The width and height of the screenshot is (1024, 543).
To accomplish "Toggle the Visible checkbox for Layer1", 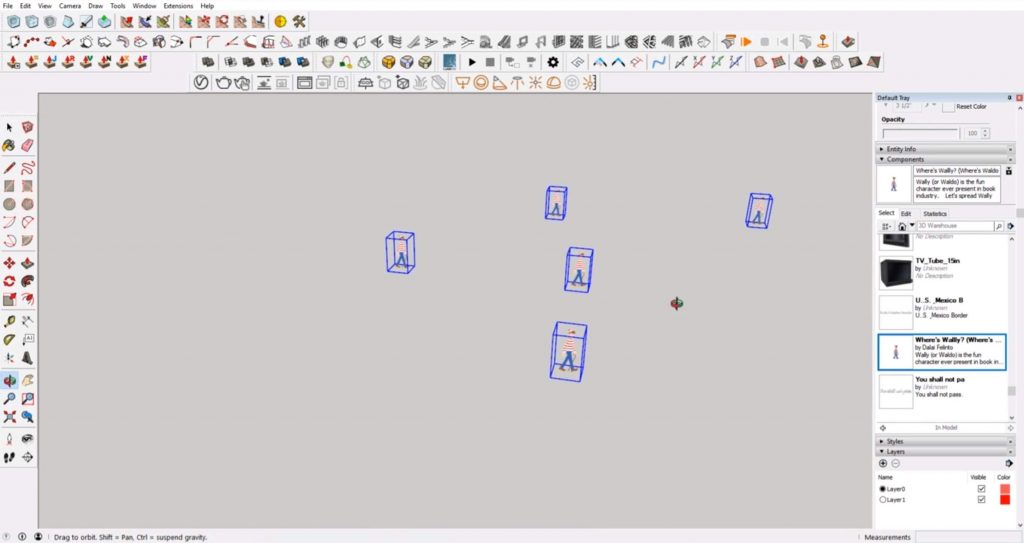I will (981, 500).
